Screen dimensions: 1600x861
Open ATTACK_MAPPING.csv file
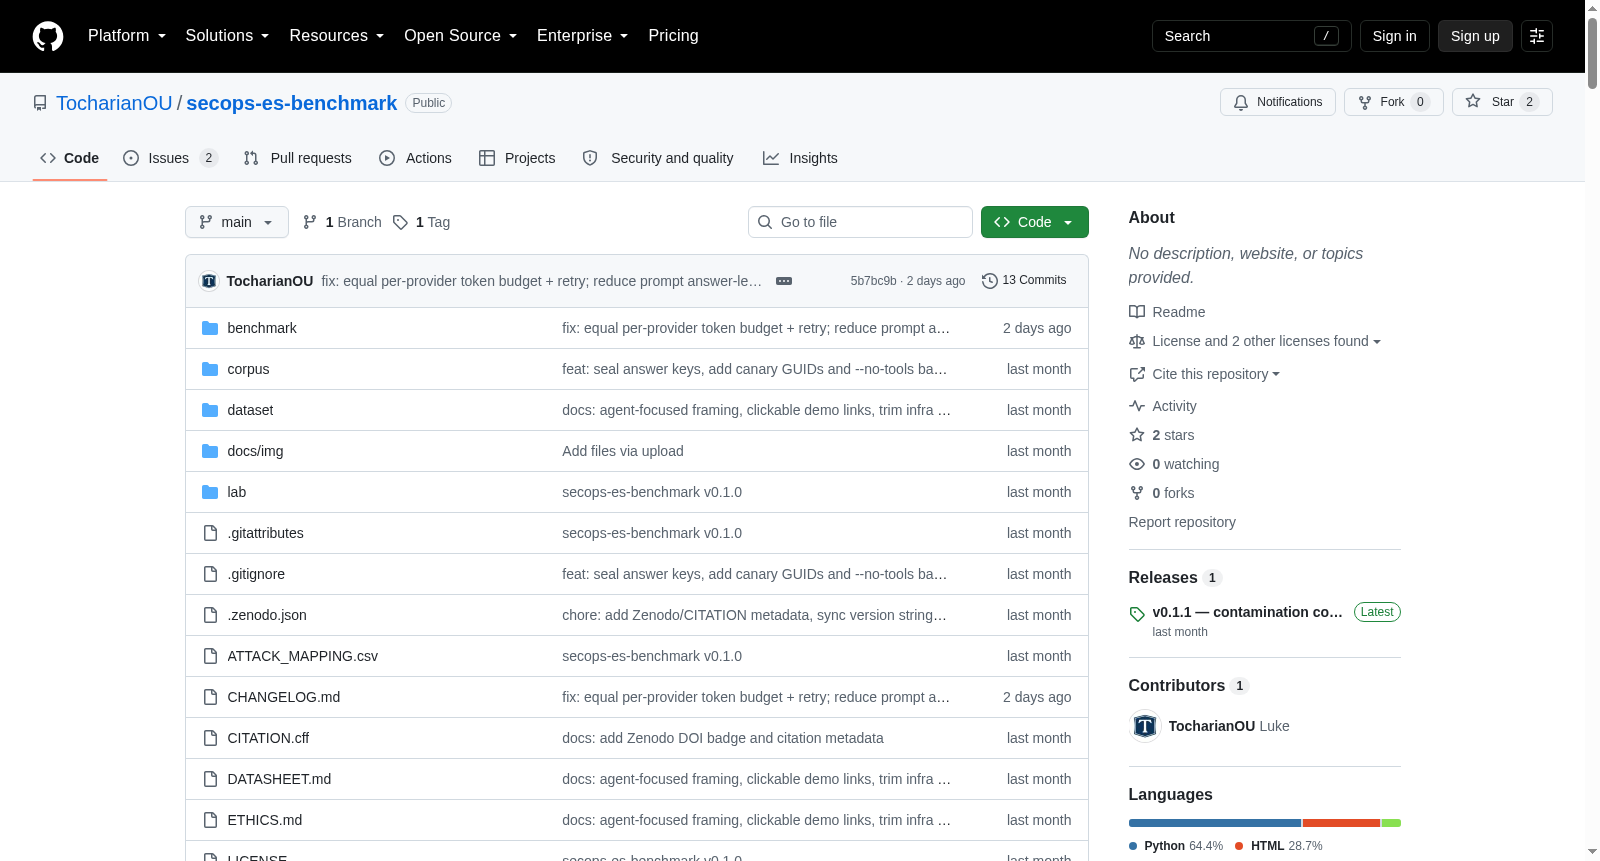point(303,656)
